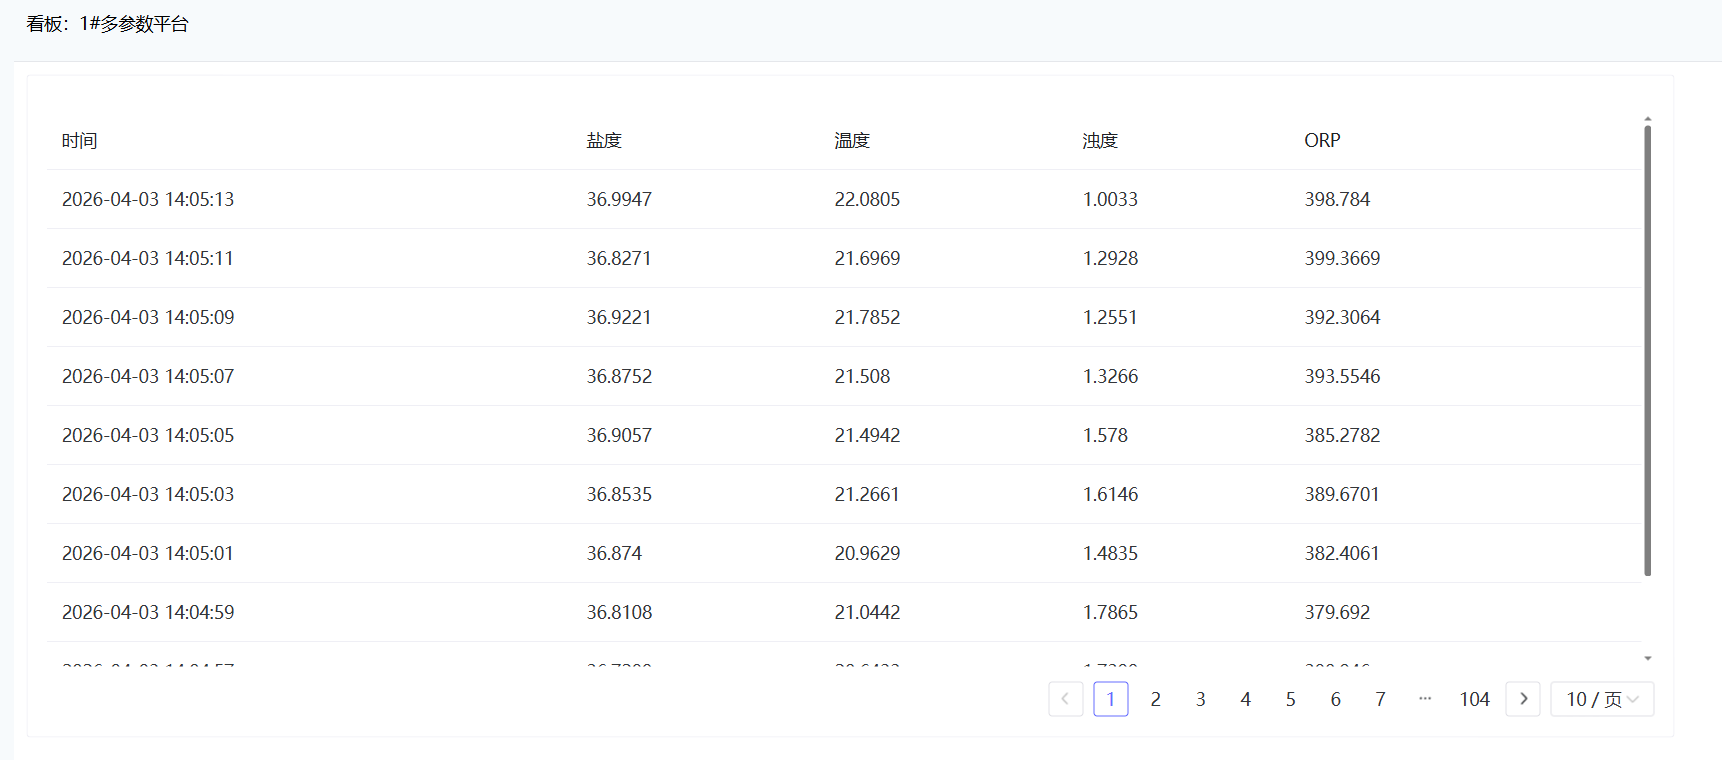The height and width of the screenshot is (760, 1722).
Task: Click the 浊度 column header
Action: click(x=1100, y=141)
